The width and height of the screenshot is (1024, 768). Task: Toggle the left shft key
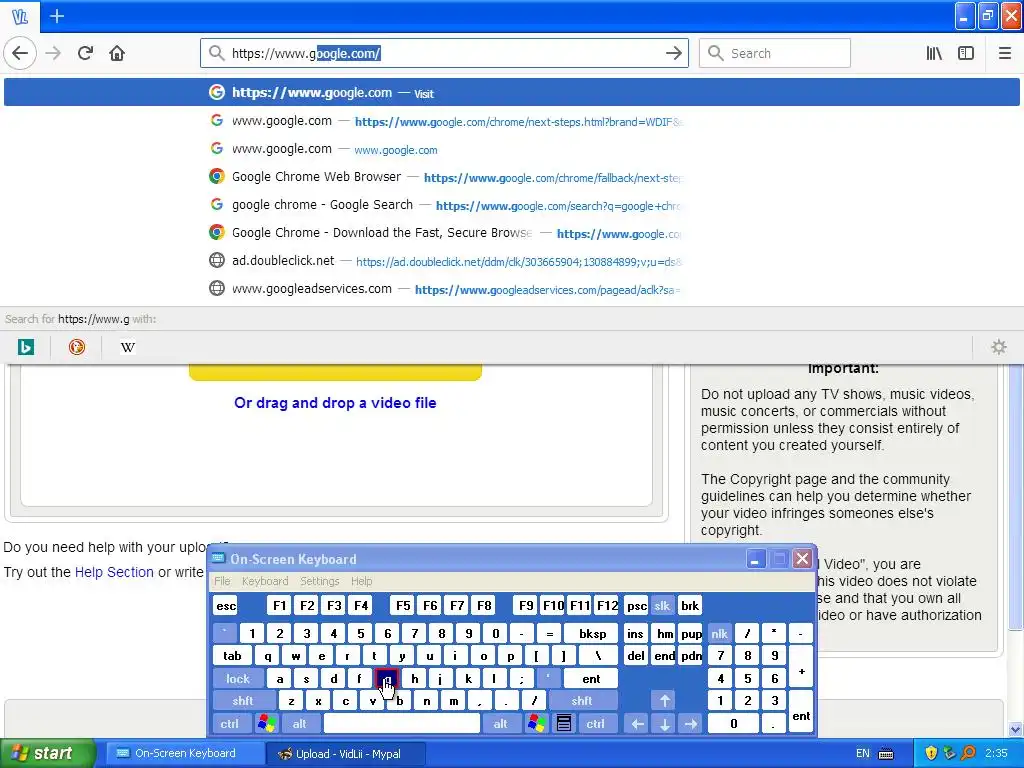click(243, 701)
